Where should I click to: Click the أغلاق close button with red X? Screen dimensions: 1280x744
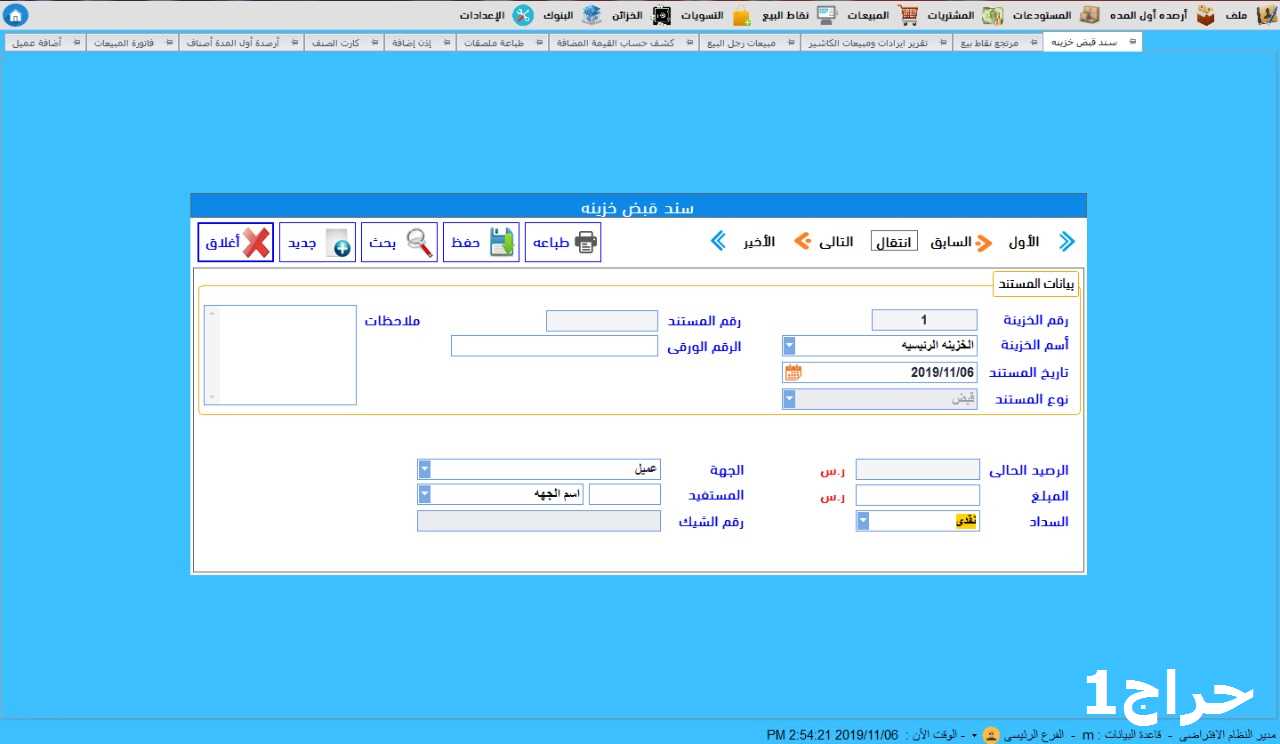tap(235, 242)
